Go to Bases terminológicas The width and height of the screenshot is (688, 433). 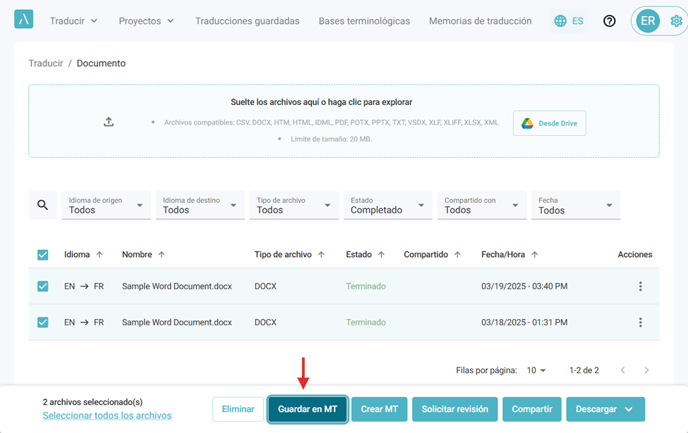(364, 21)
